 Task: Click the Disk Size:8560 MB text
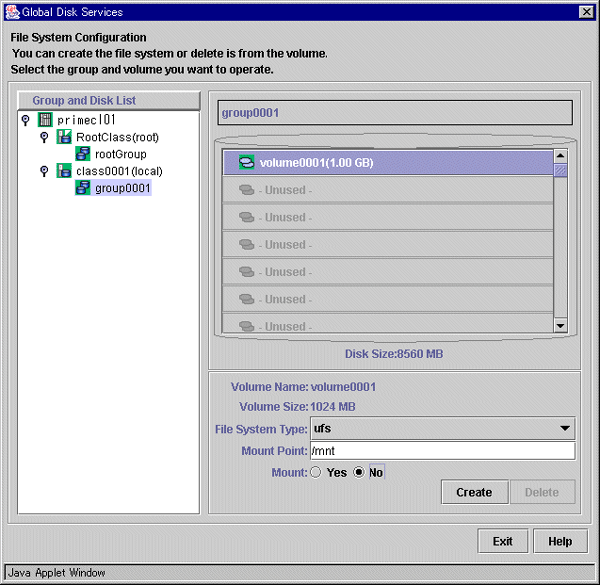tap(394, 354)
